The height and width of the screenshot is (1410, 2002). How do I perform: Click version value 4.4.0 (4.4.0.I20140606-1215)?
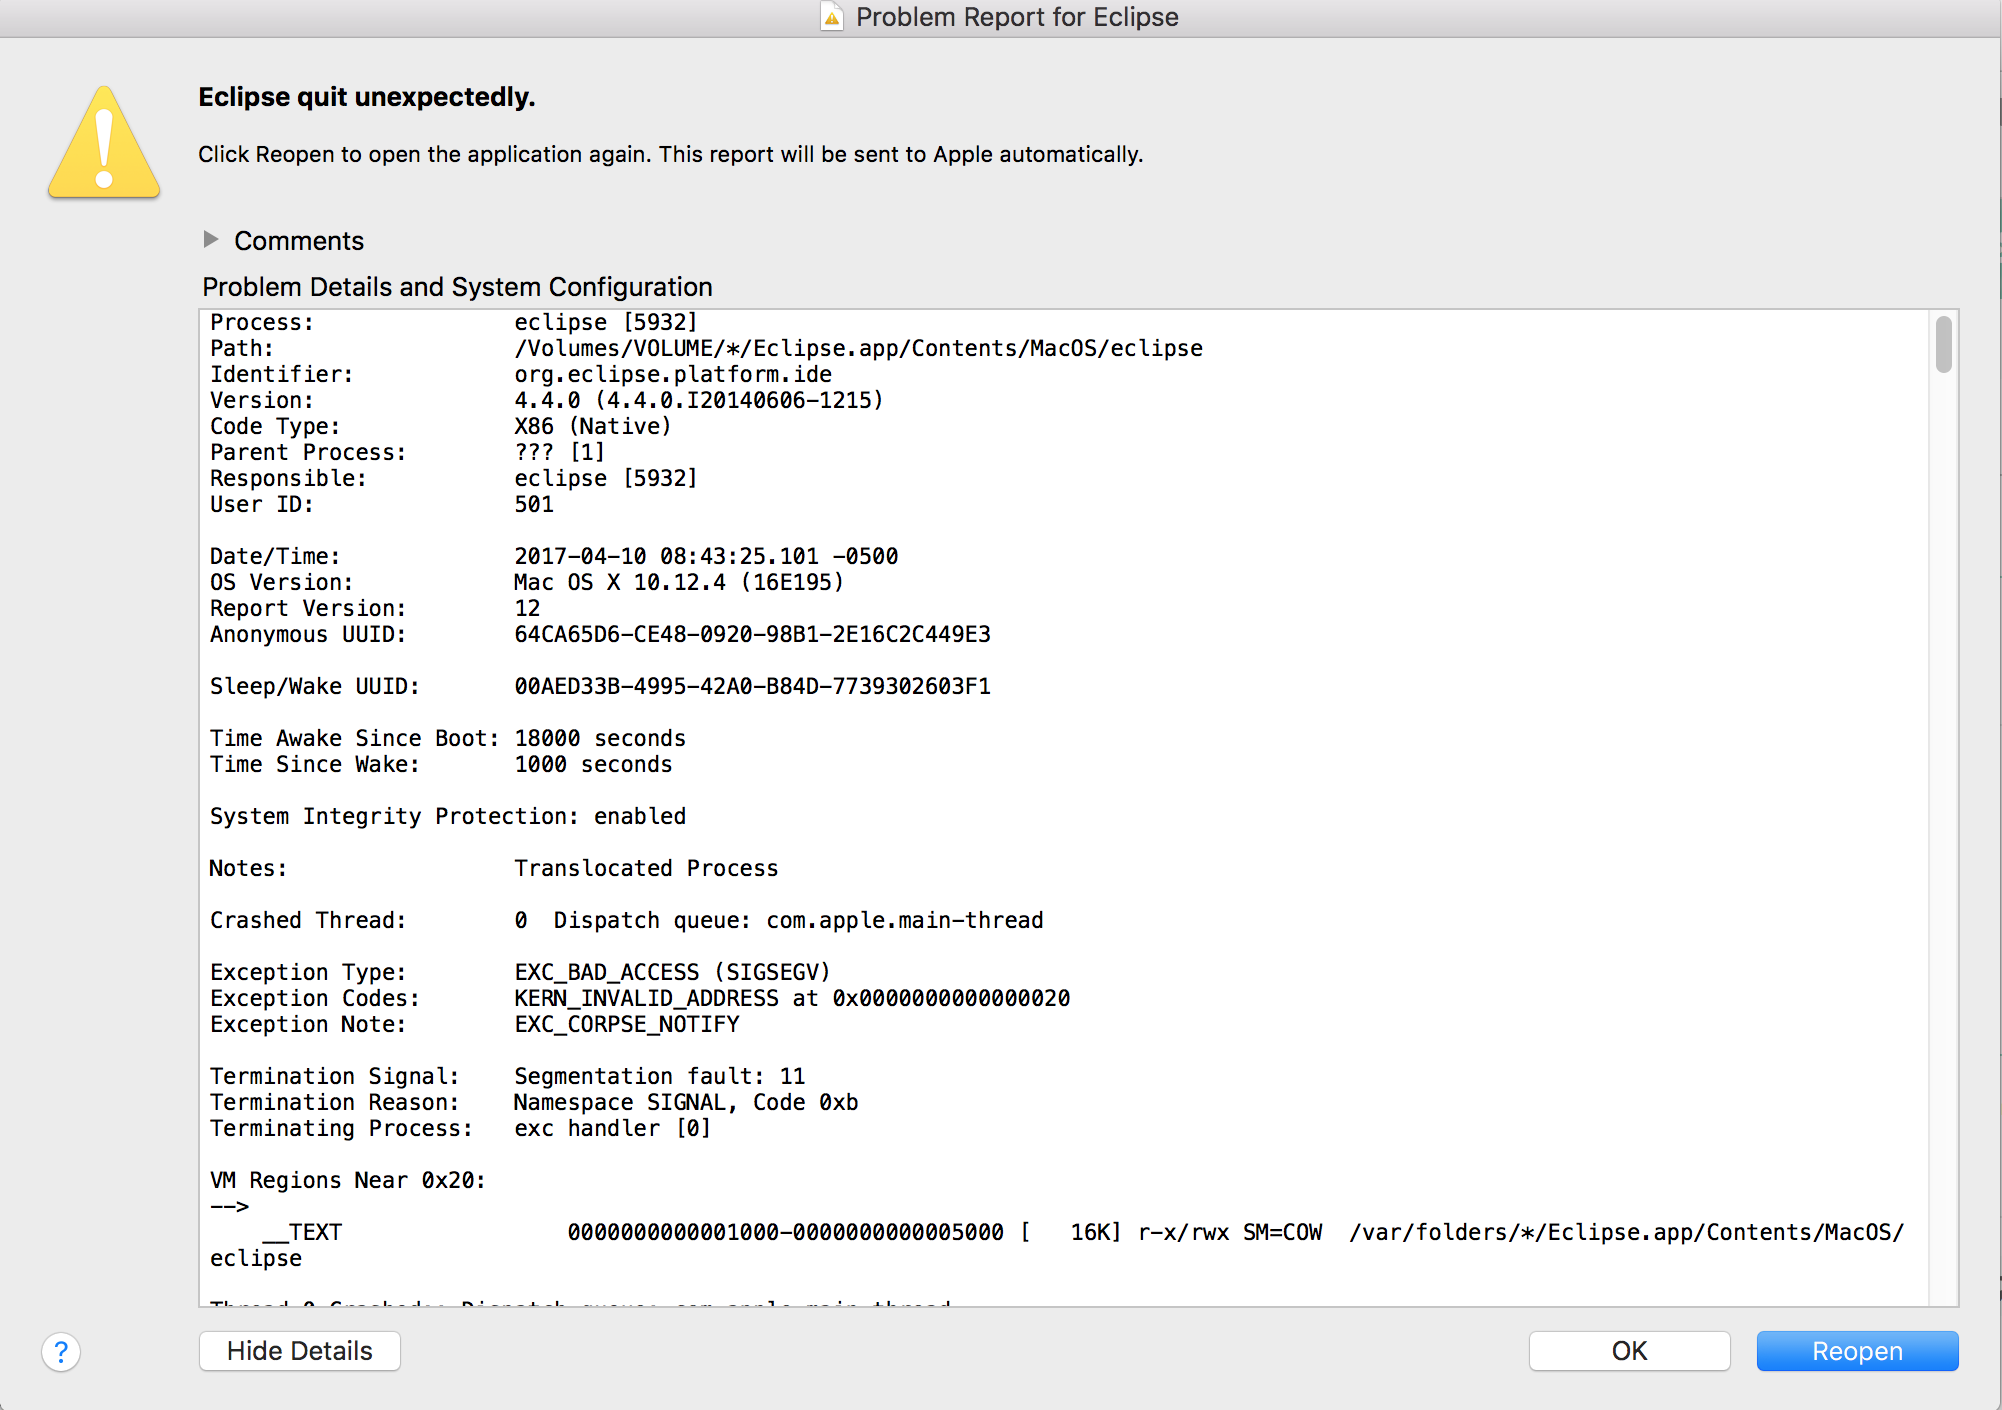click(698, 400)
